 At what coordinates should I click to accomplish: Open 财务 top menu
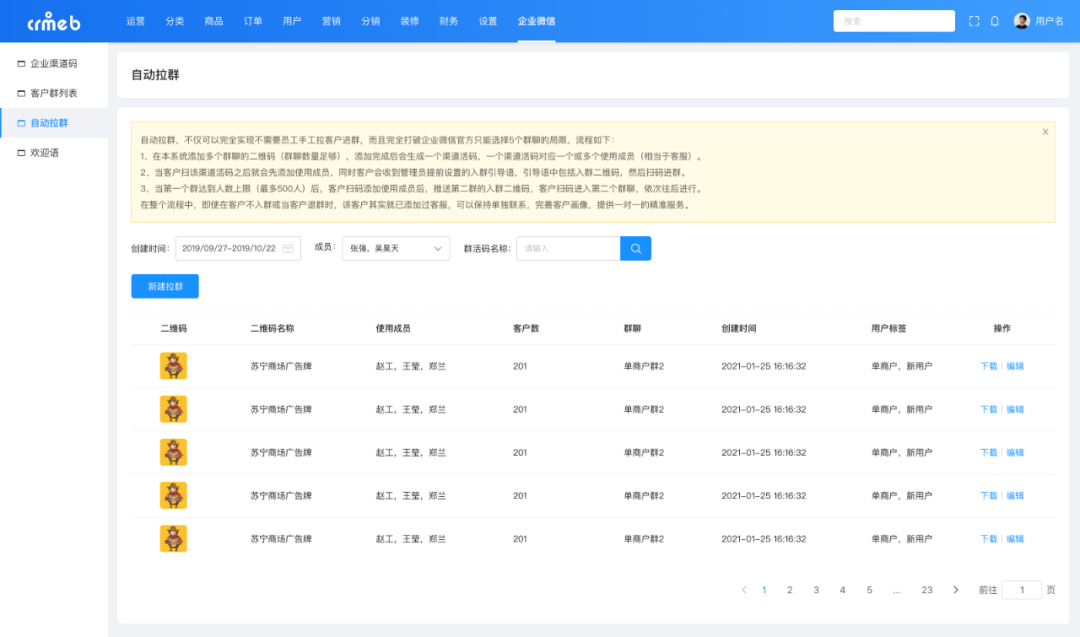pyautogui.click(x=448, y=21)
